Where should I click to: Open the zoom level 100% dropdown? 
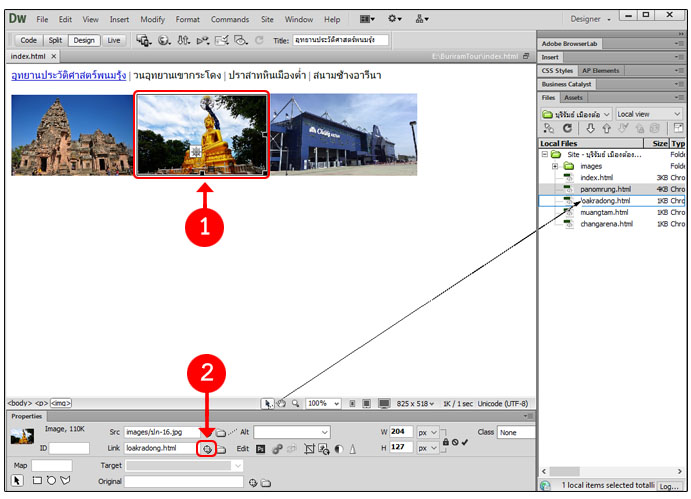[321, 403]
